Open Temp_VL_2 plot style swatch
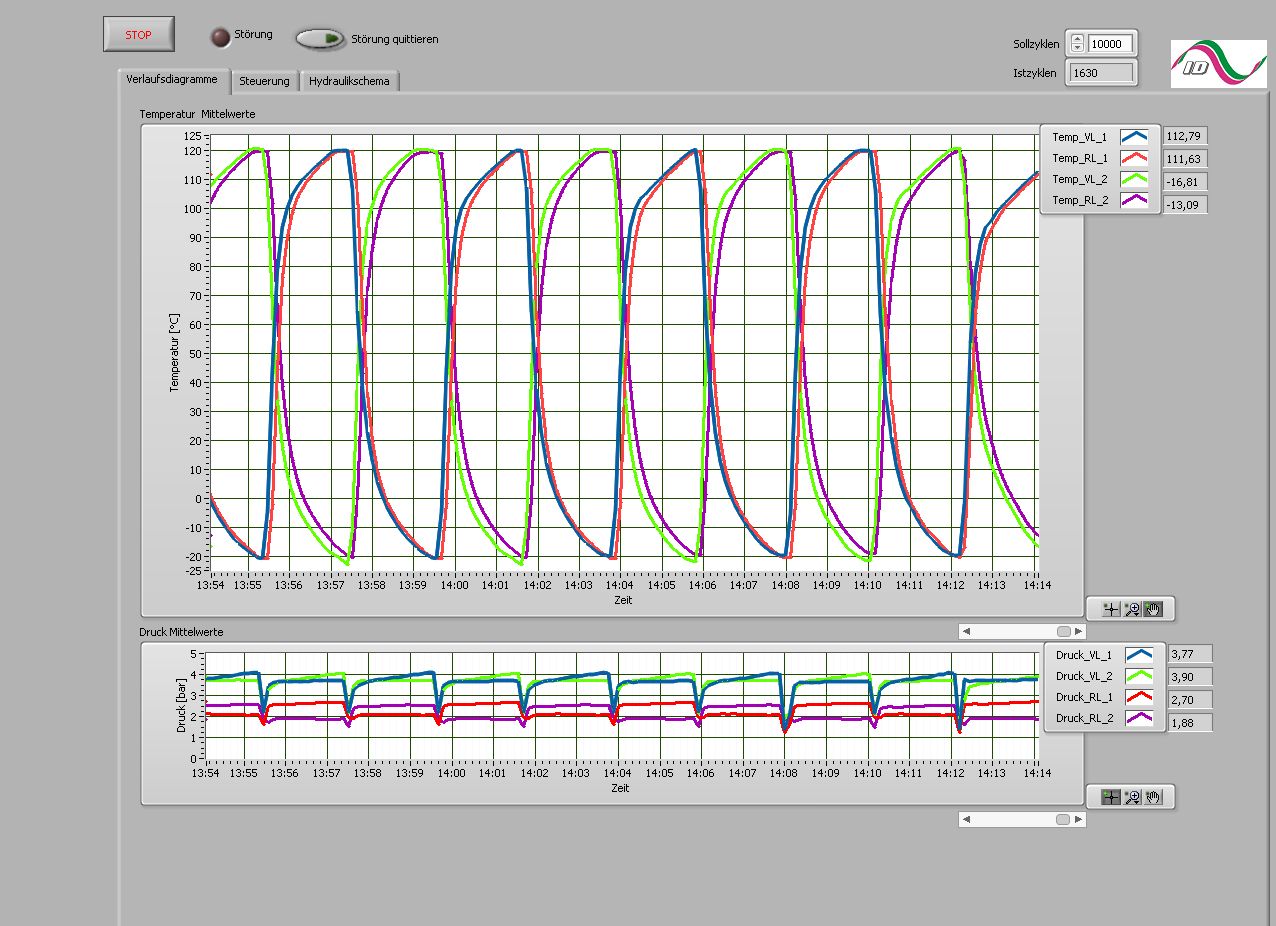 tap(1134, 180)
